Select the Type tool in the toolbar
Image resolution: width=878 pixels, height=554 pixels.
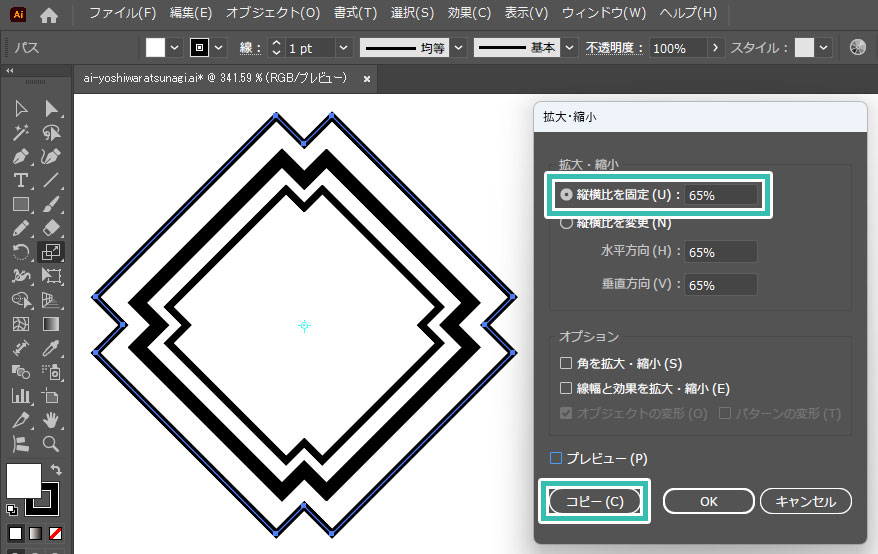coord(20,180)
